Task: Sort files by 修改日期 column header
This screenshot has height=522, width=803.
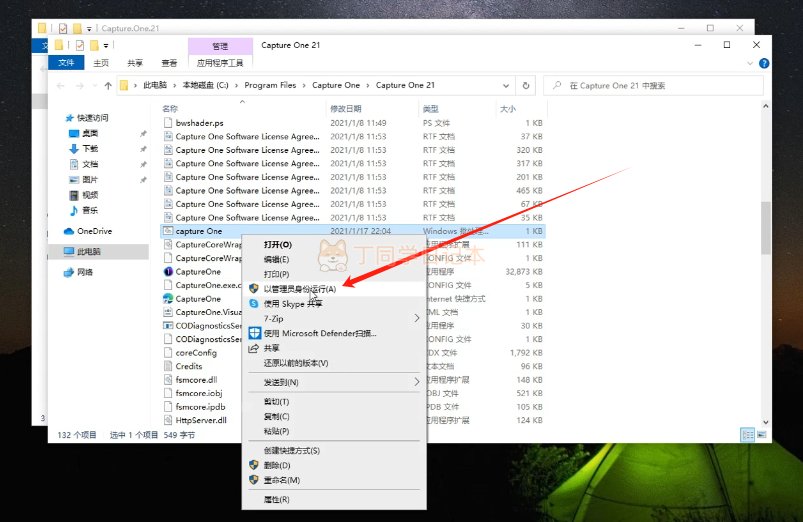Action: tap(346, 109)
